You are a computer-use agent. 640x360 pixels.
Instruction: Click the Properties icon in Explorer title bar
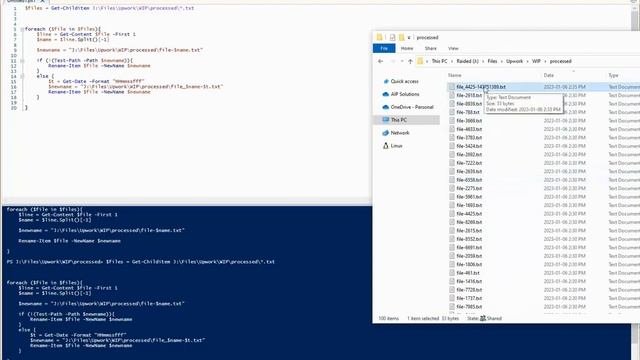[392, 38]
